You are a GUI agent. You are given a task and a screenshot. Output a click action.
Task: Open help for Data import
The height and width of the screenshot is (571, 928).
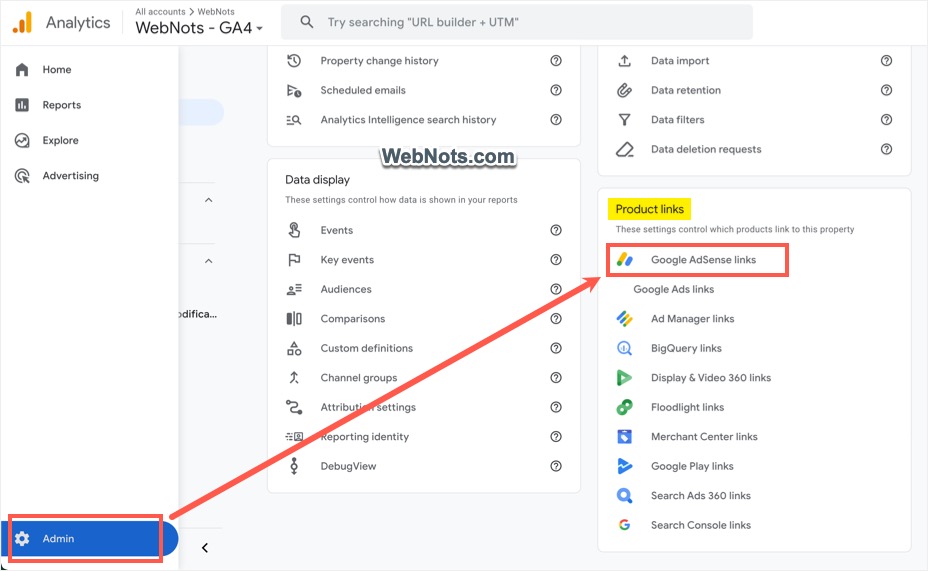[x=886, y=61]
